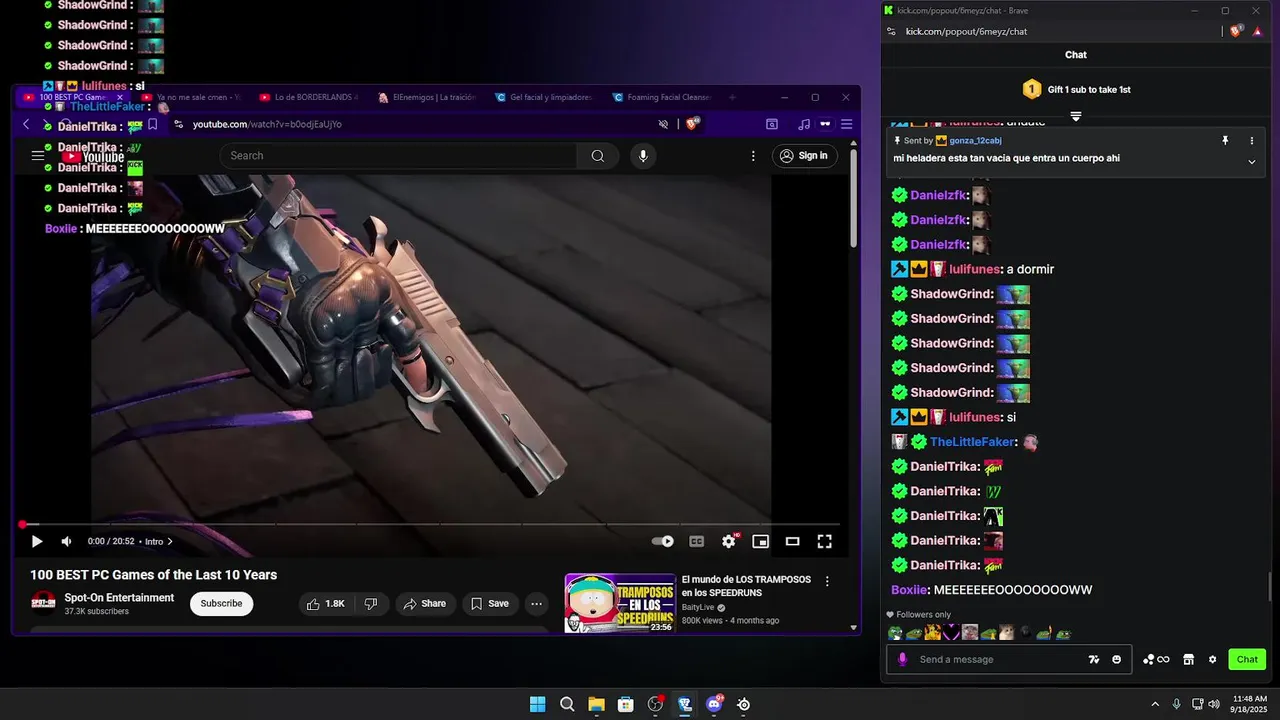
Task: Enable miniplayer mode
Action: click(761, 541)
